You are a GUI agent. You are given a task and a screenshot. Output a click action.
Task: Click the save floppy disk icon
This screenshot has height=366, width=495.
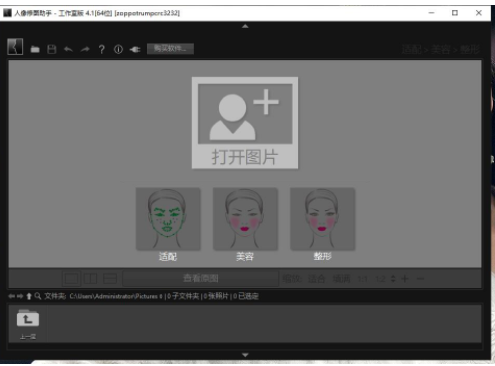point(52,49)
